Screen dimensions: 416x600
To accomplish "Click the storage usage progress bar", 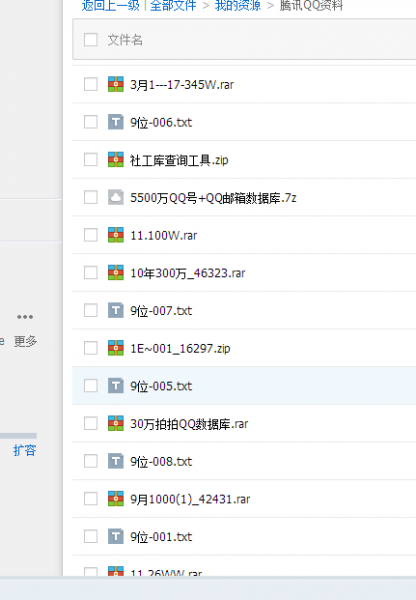I will click(x=18, y=435).
